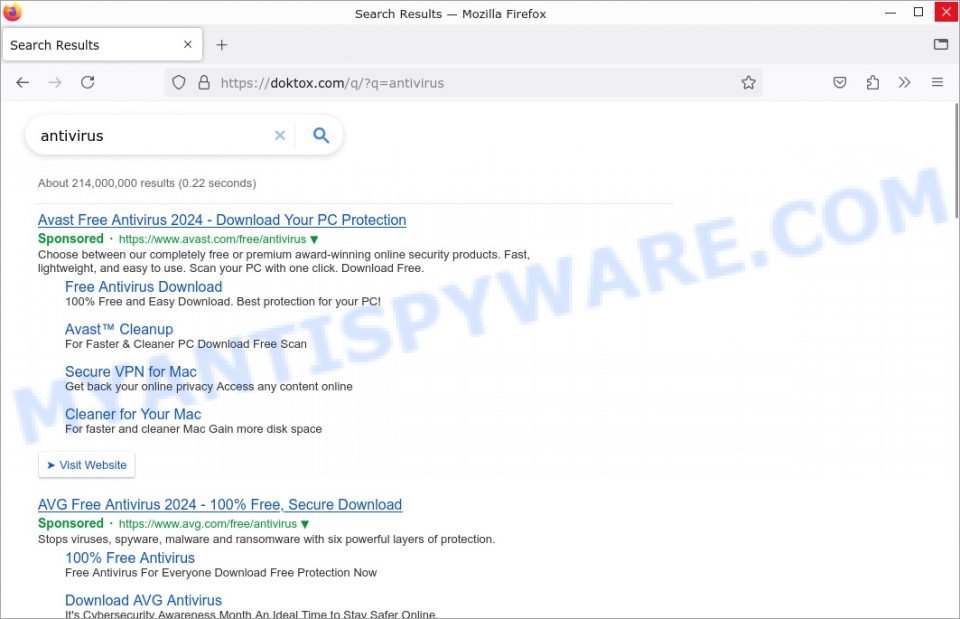View site security padlock info
Image resolution: width=960 pixels, height=619 pixels.
tap(204, 83)
